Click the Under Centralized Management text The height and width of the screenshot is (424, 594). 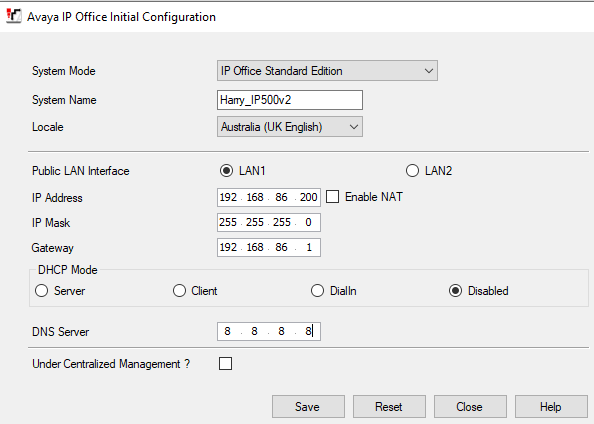point(111,364)
